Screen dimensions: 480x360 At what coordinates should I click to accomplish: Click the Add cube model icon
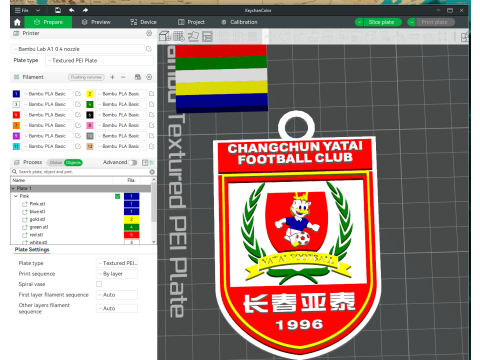pos(165,36)
